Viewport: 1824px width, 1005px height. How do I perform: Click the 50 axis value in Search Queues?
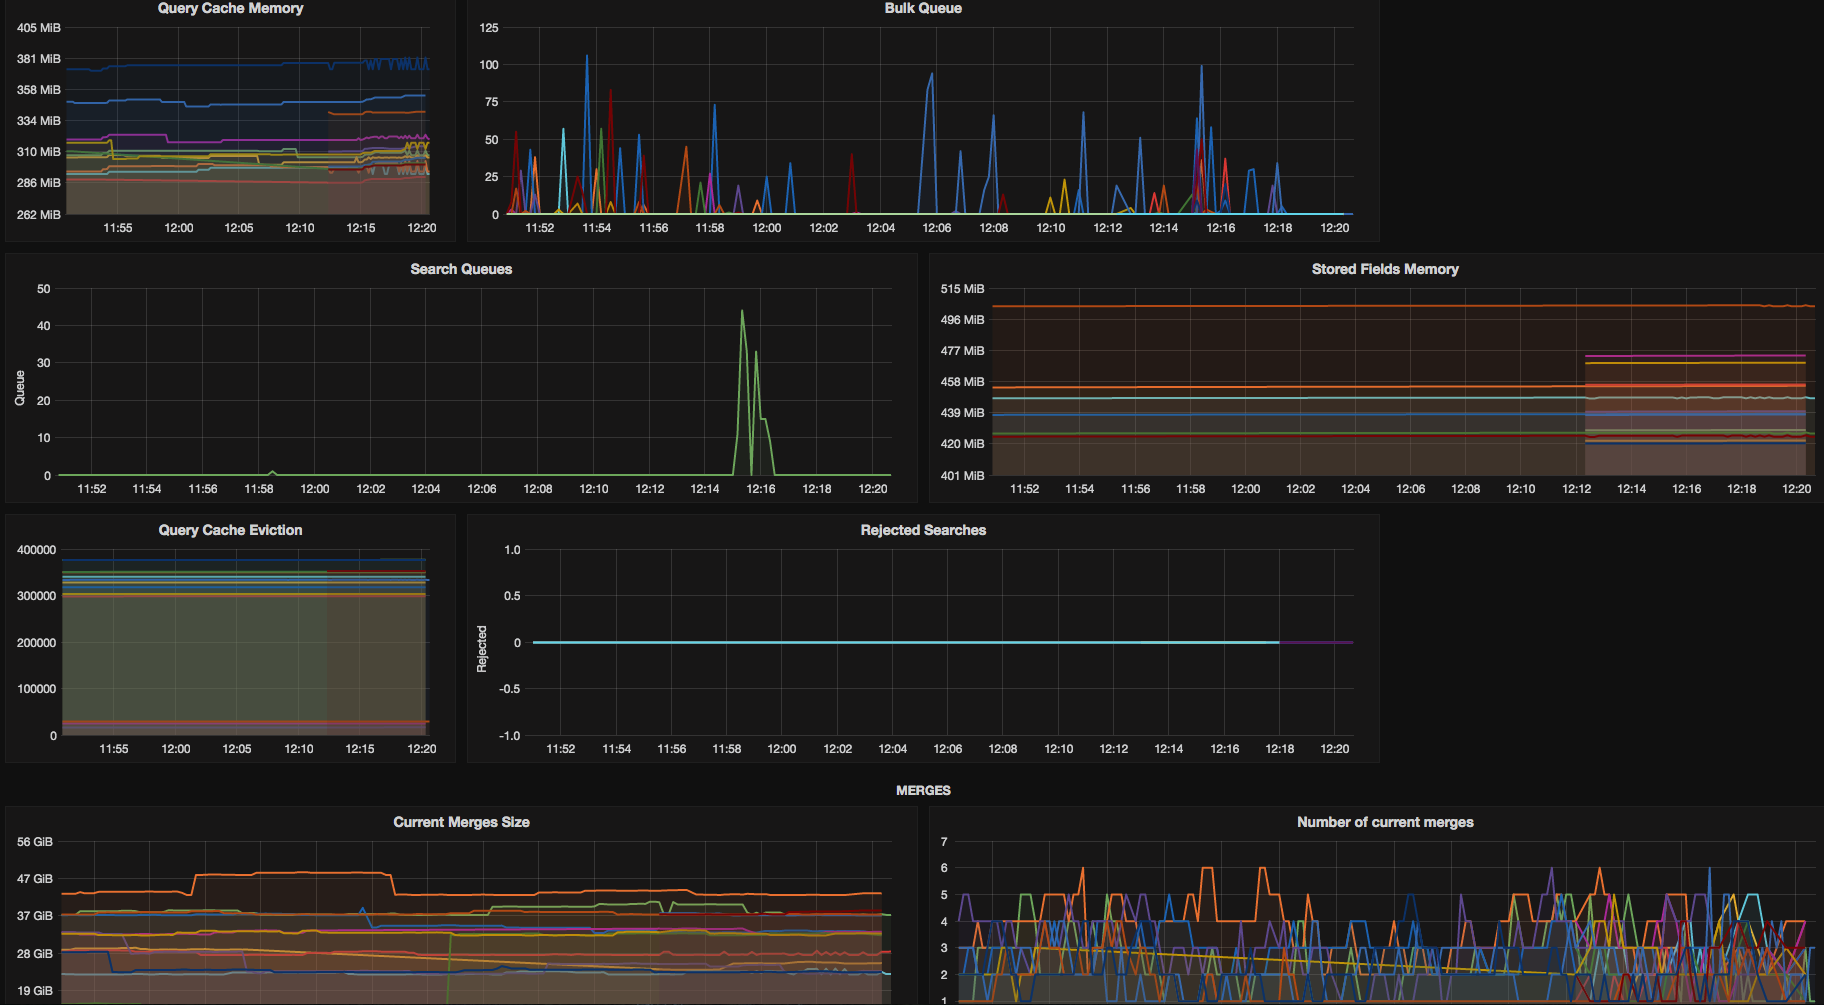[x=44, y=289]
